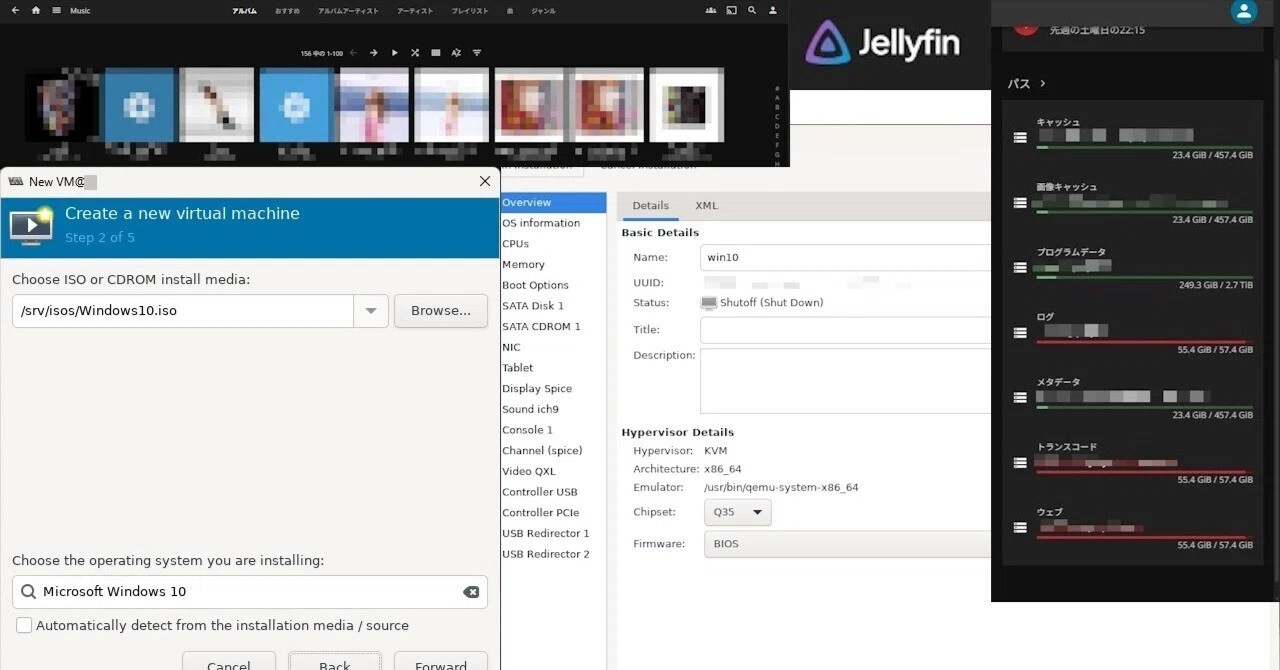Click storage icon beside 画像キャッシュ
This screenshot has height=670, width=1280.
[x=1020, y=203]
